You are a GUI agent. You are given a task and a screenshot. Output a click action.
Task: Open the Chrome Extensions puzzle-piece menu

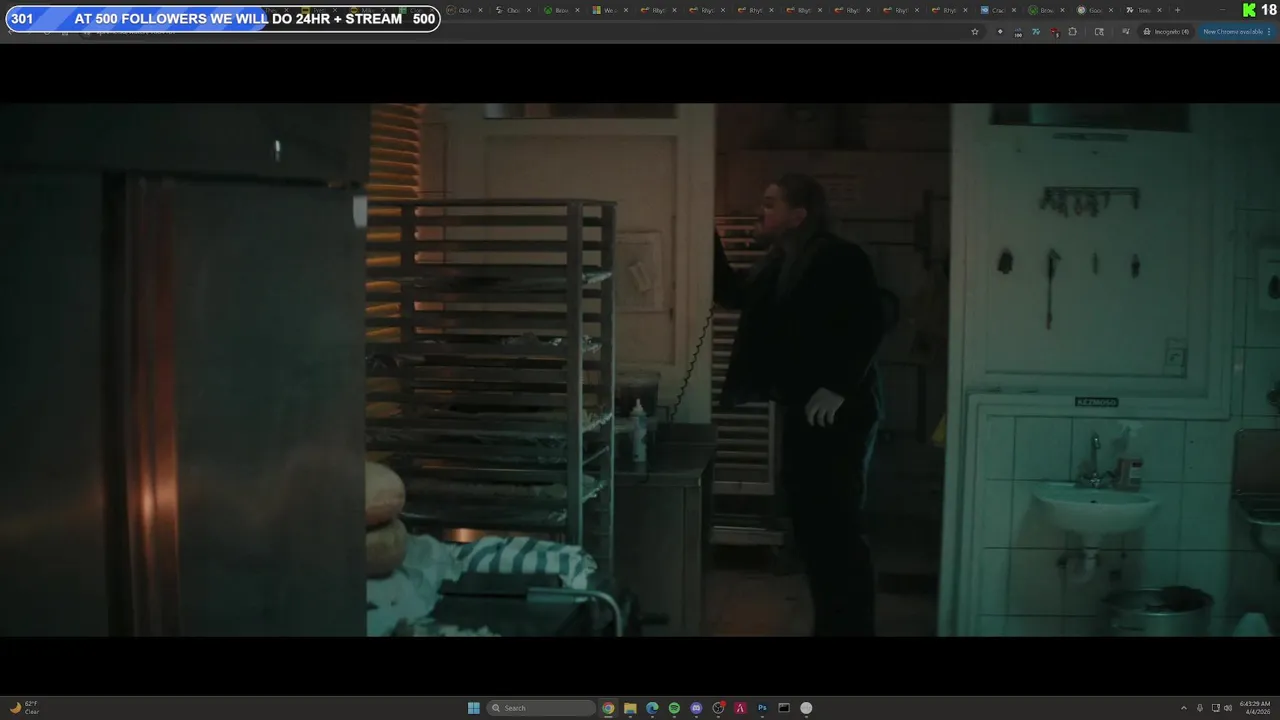1073,32
